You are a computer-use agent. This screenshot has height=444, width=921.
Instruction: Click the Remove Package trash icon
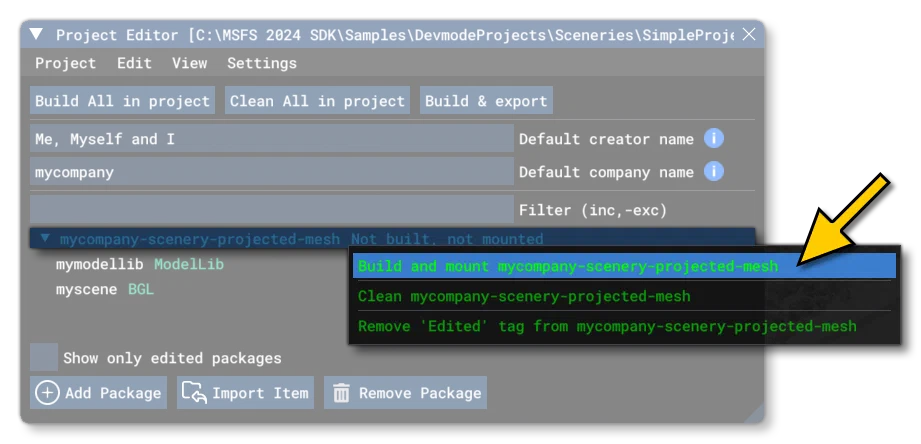tap(341, 393)
